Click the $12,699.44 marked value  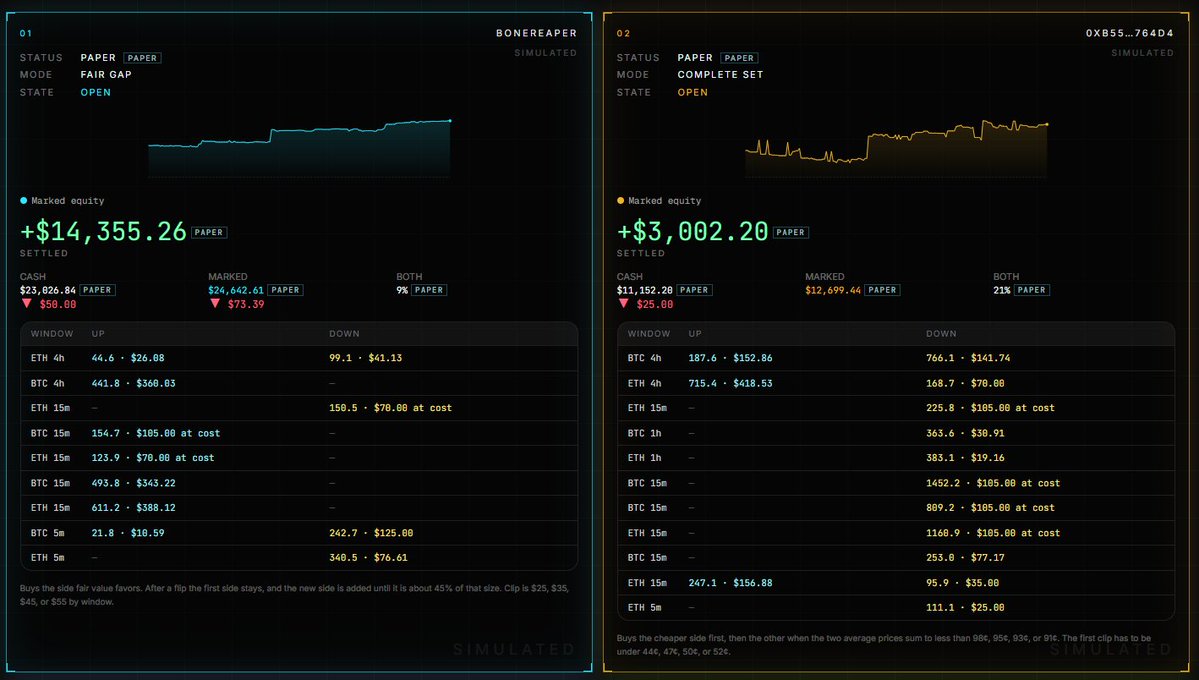point(833,290)
